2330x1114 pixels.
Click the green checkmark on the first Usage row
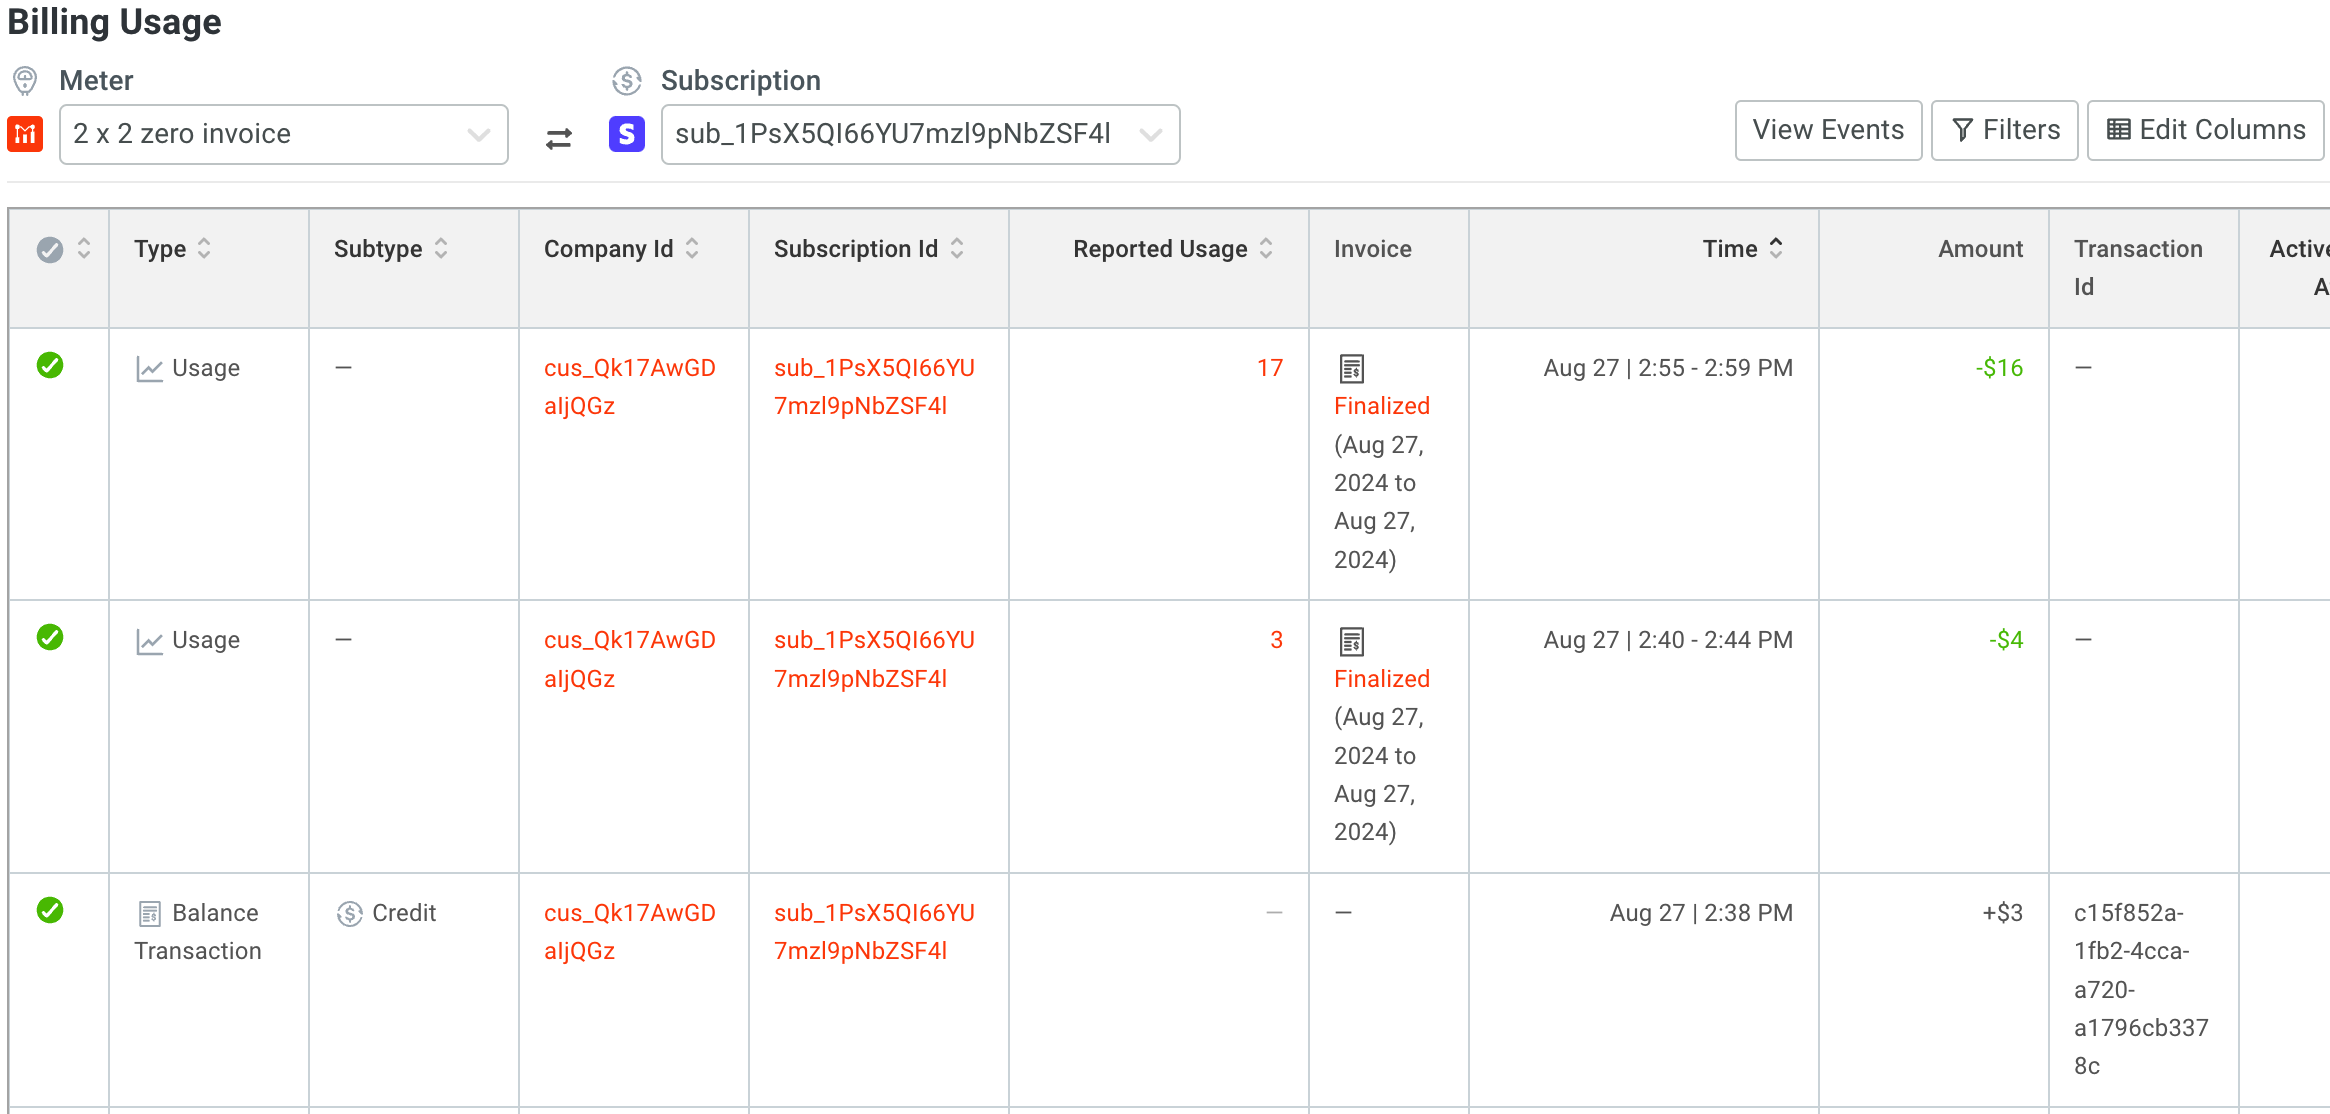[x=50, y=366]
